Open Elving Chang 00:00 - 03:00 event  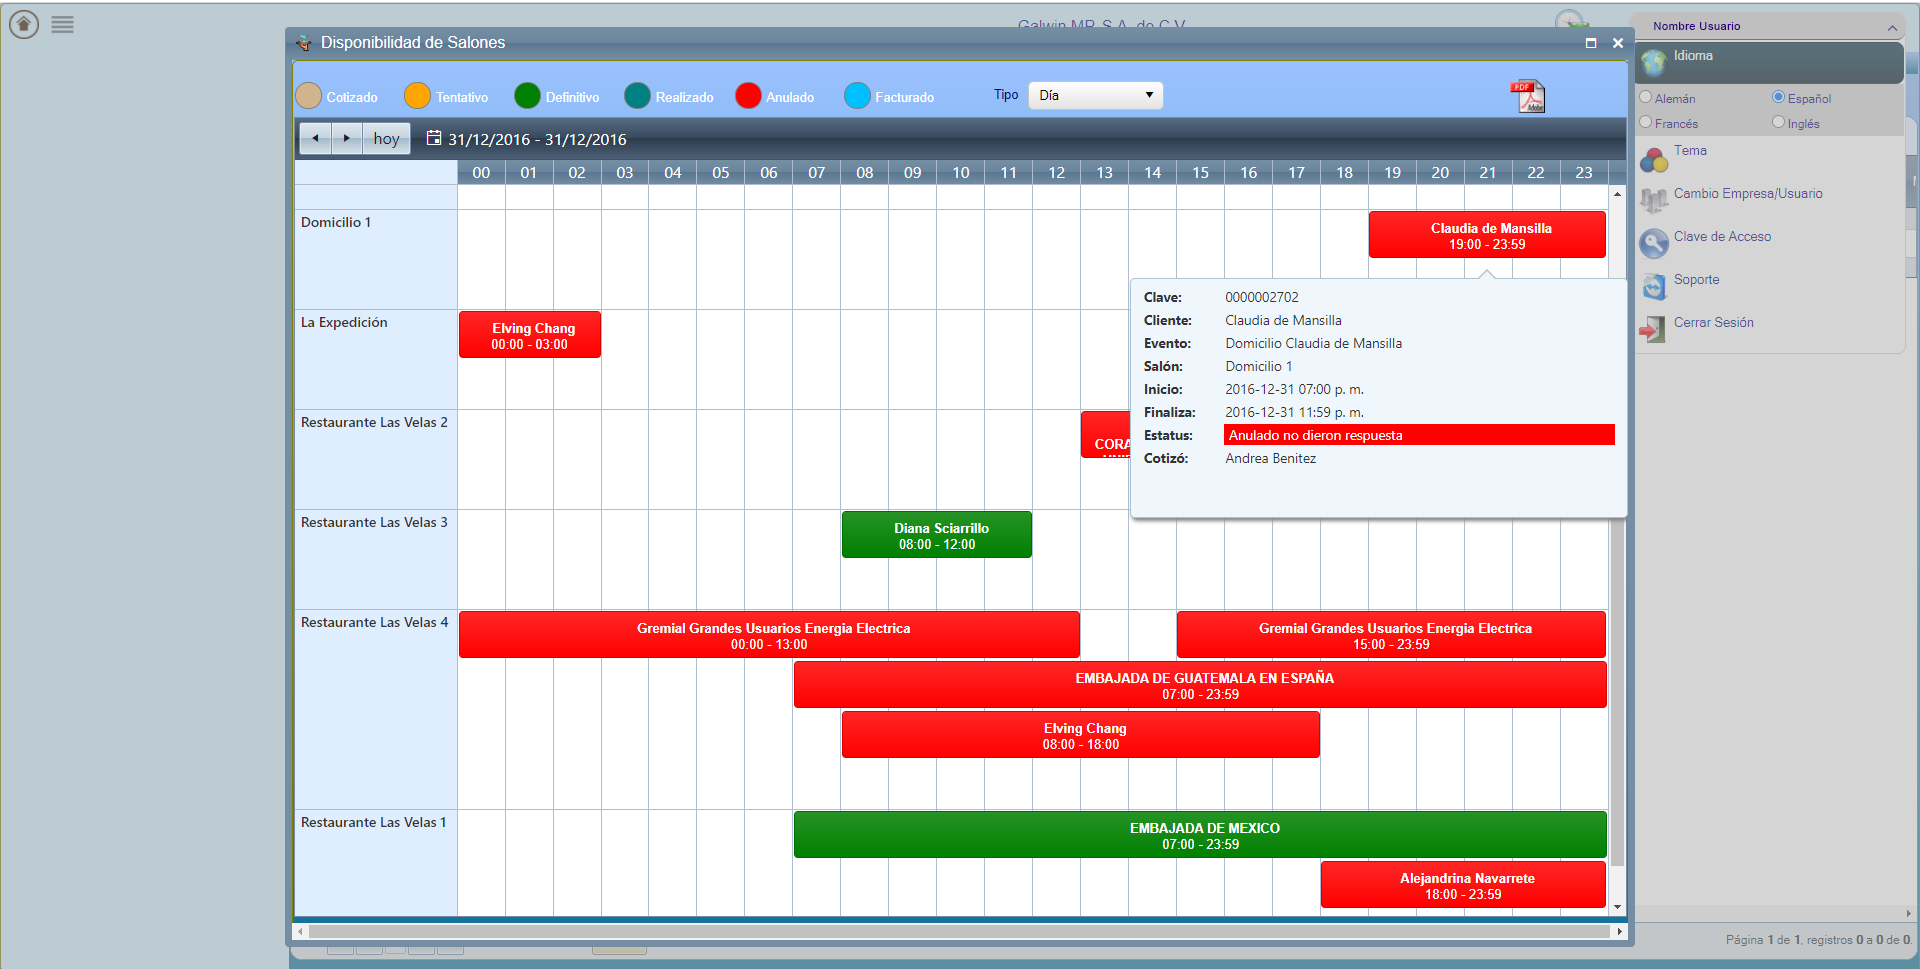[530, 335]
